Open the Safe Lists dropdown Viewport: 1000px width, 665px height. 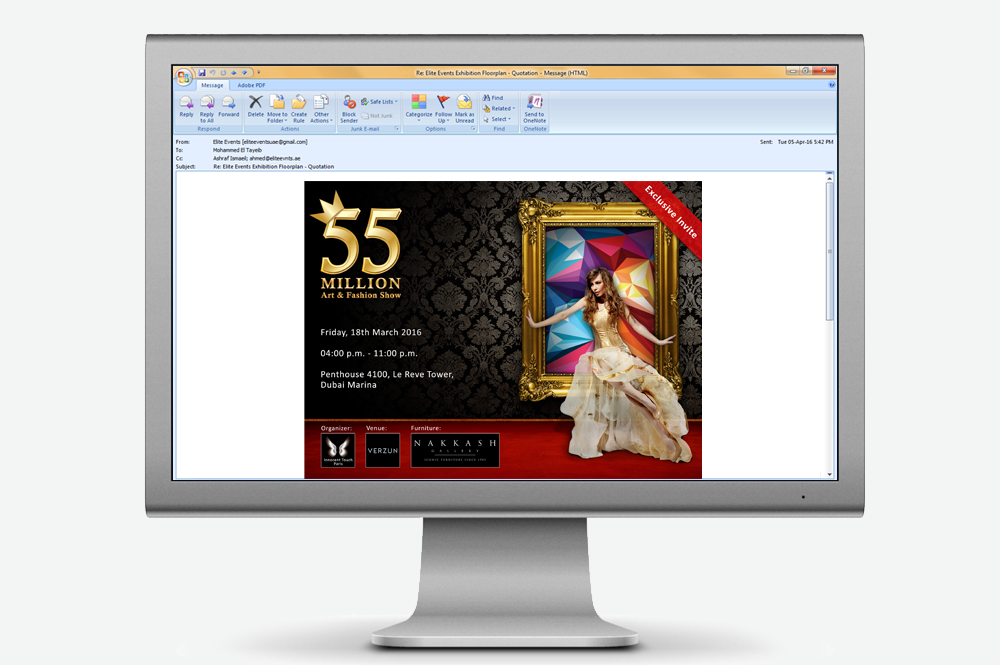382,102
